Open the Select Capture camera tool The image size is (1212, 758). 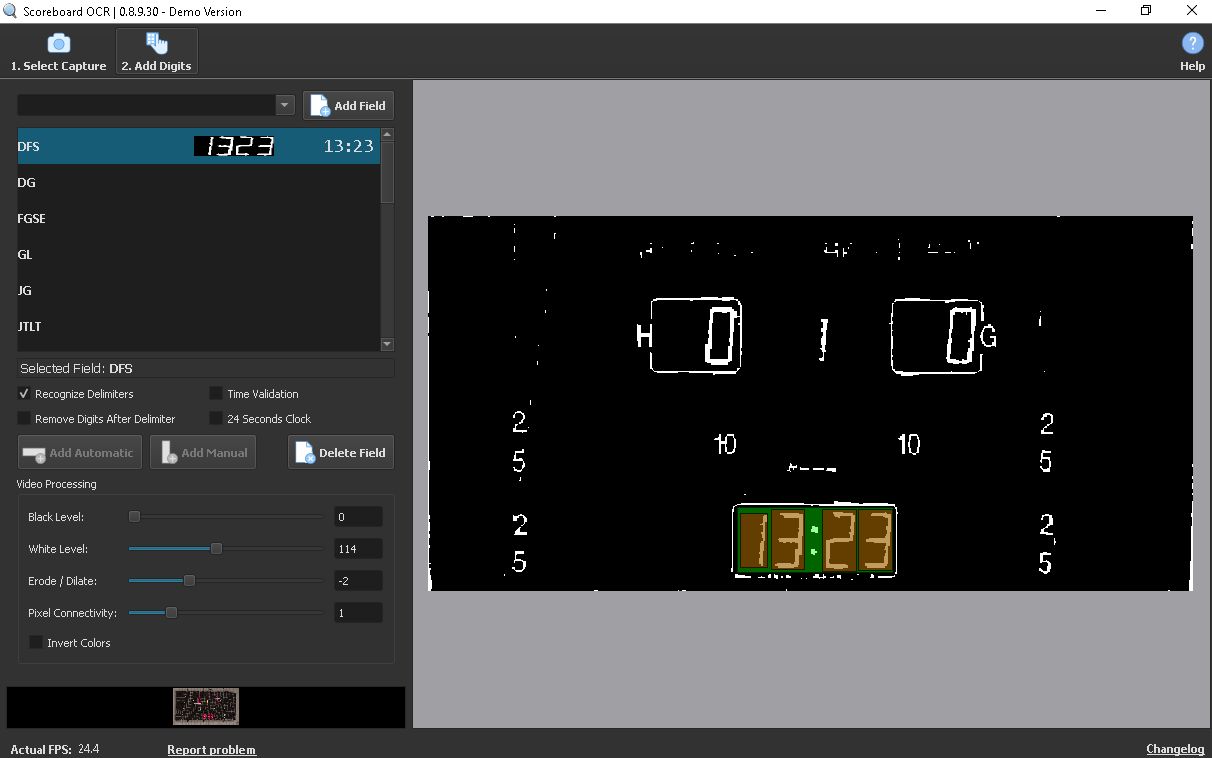tap(58, 44)
